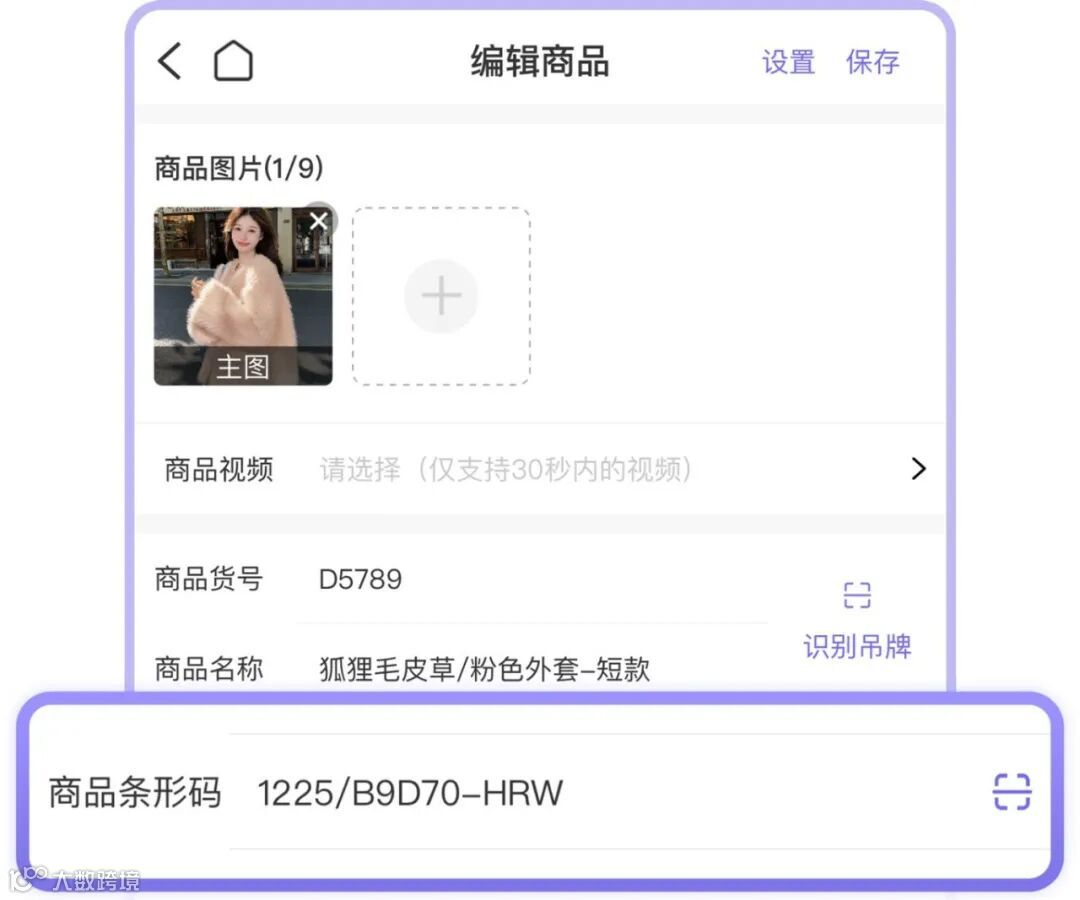Open 设置 in the header

pos(789,62)
